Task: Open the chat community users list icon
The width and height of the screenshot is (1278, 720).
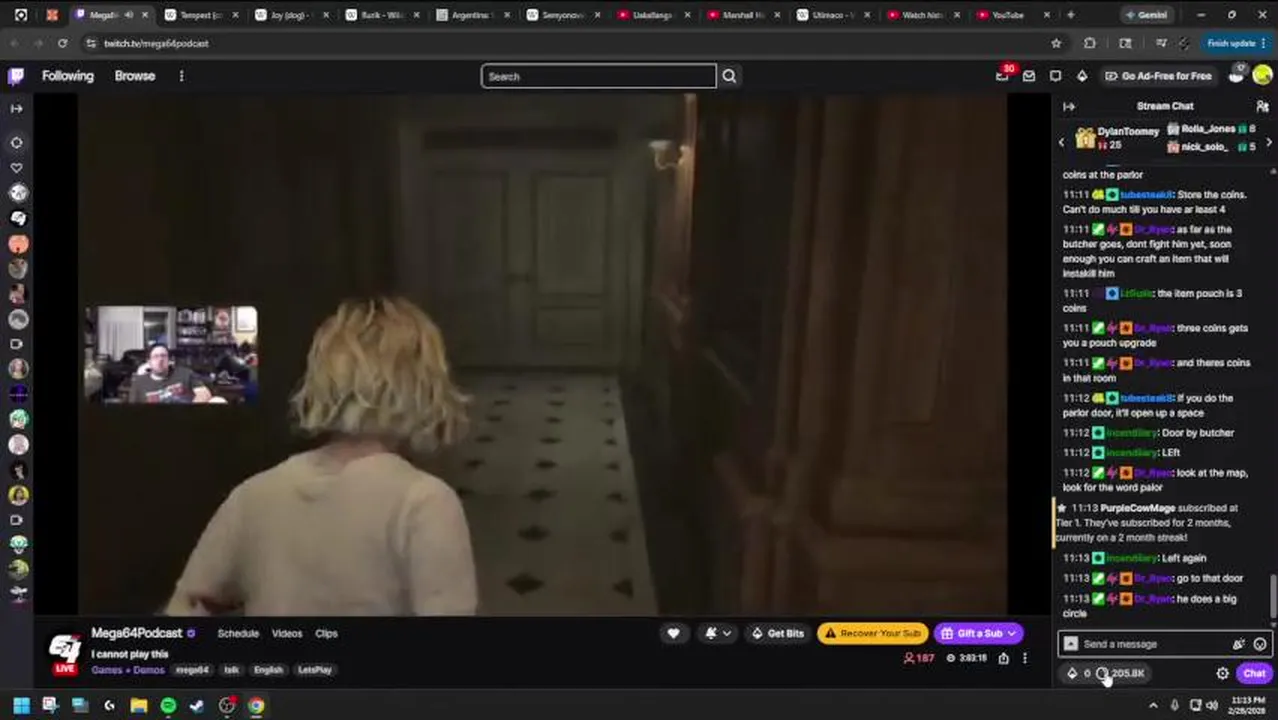Action: 1262,106
